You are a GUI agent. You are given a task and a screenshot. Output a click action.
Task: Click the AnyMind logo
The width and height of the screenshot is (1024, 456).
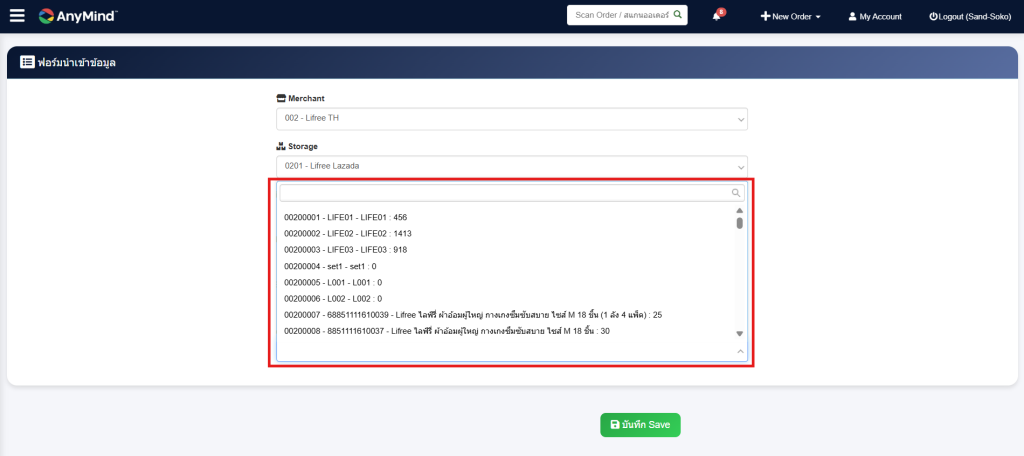[x=78, y=16]
